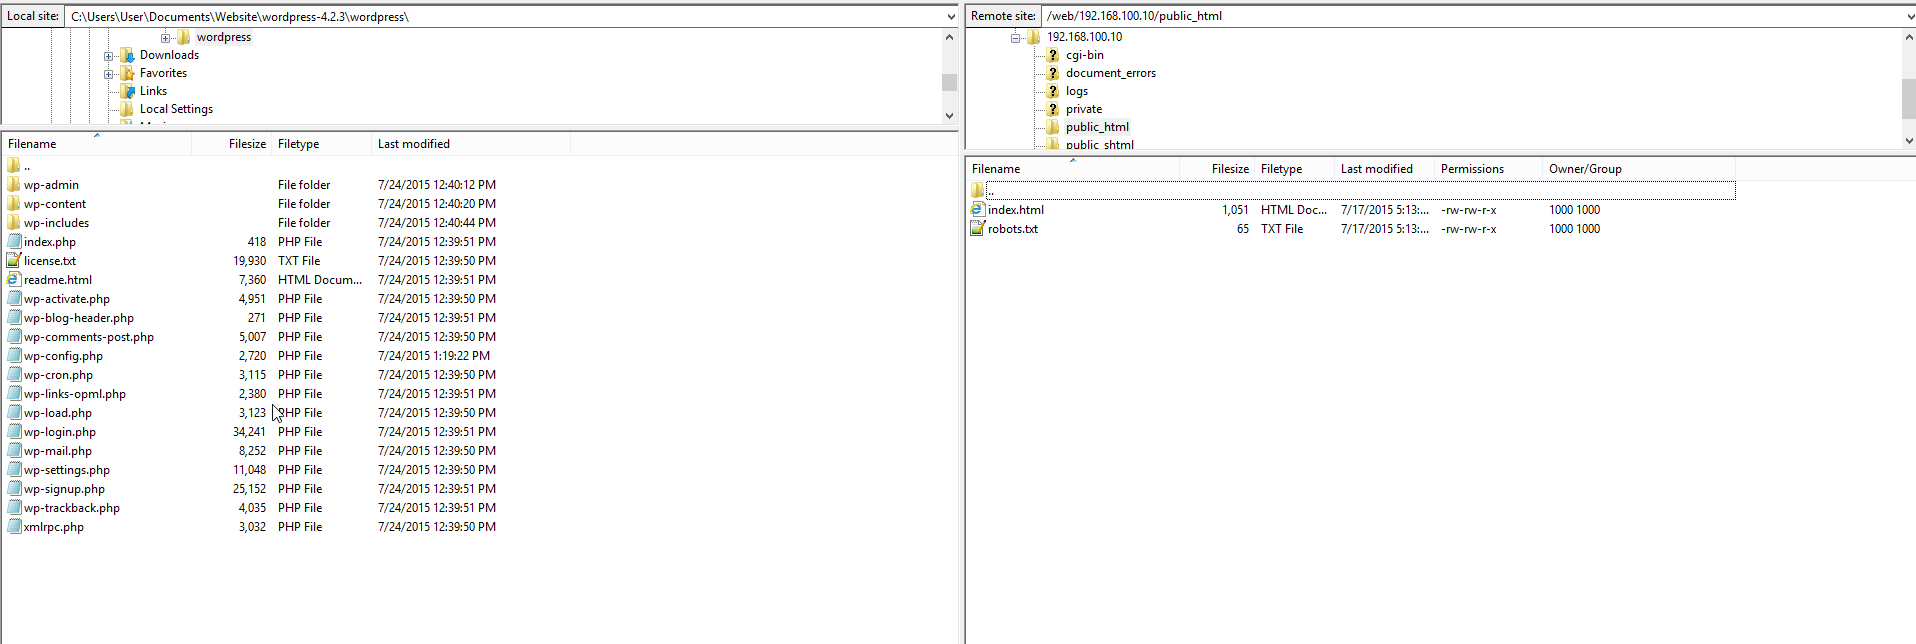Click the local parent directory folder icon
Viewport: 1916px width, 644px height.
click(x=14, y=166)
